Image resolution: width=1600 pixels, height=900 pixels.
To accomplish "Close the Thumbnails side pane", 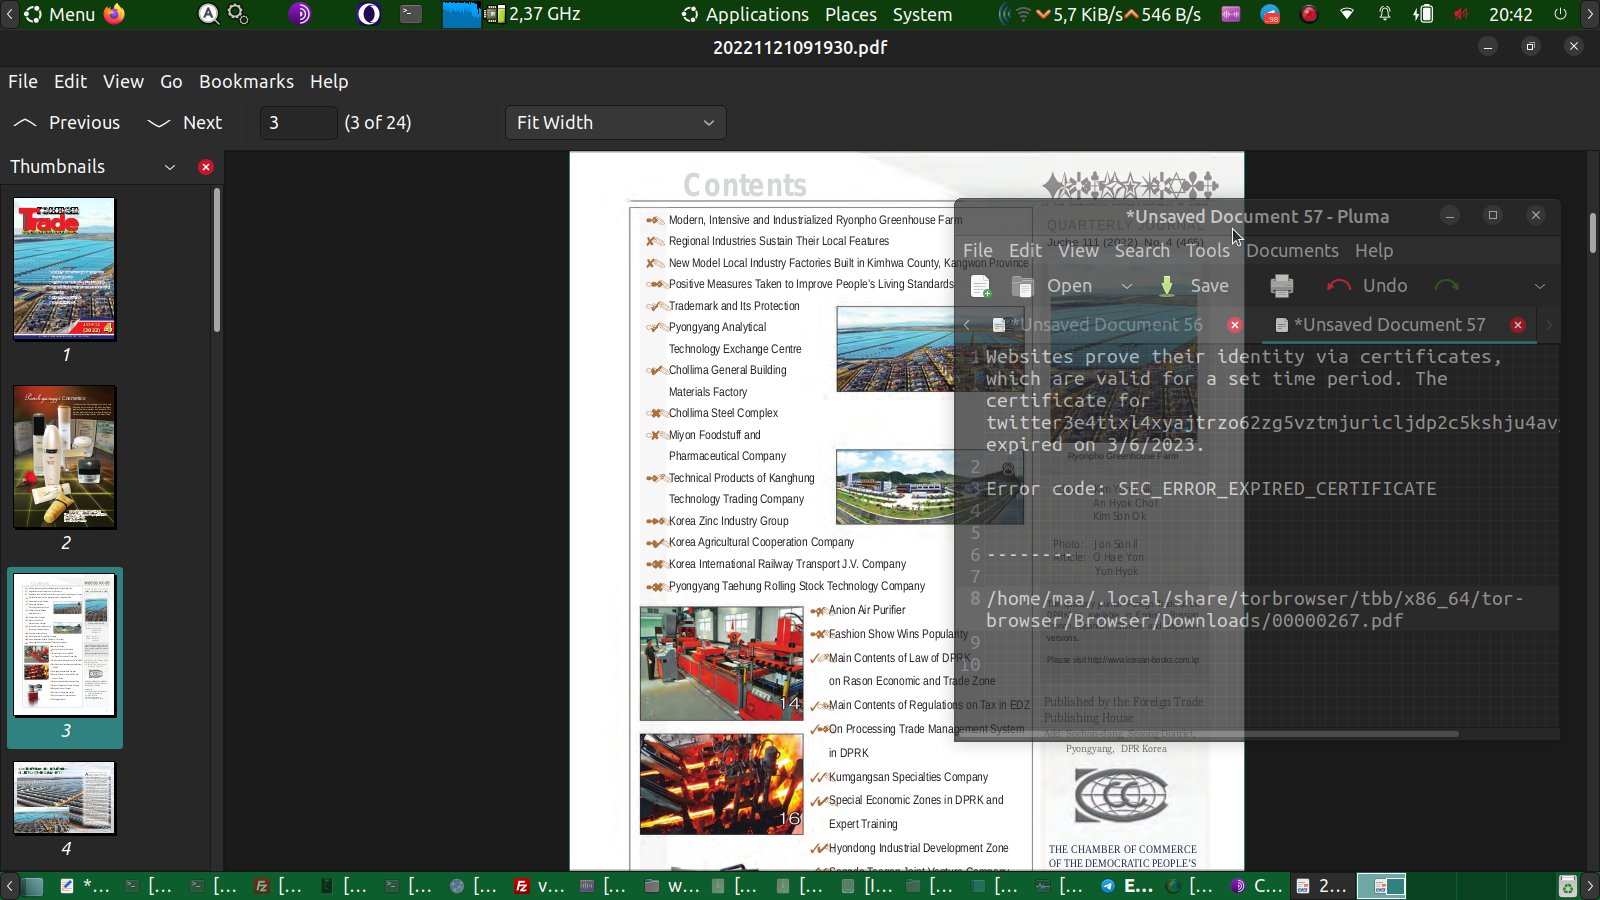I will pos(206,167).
